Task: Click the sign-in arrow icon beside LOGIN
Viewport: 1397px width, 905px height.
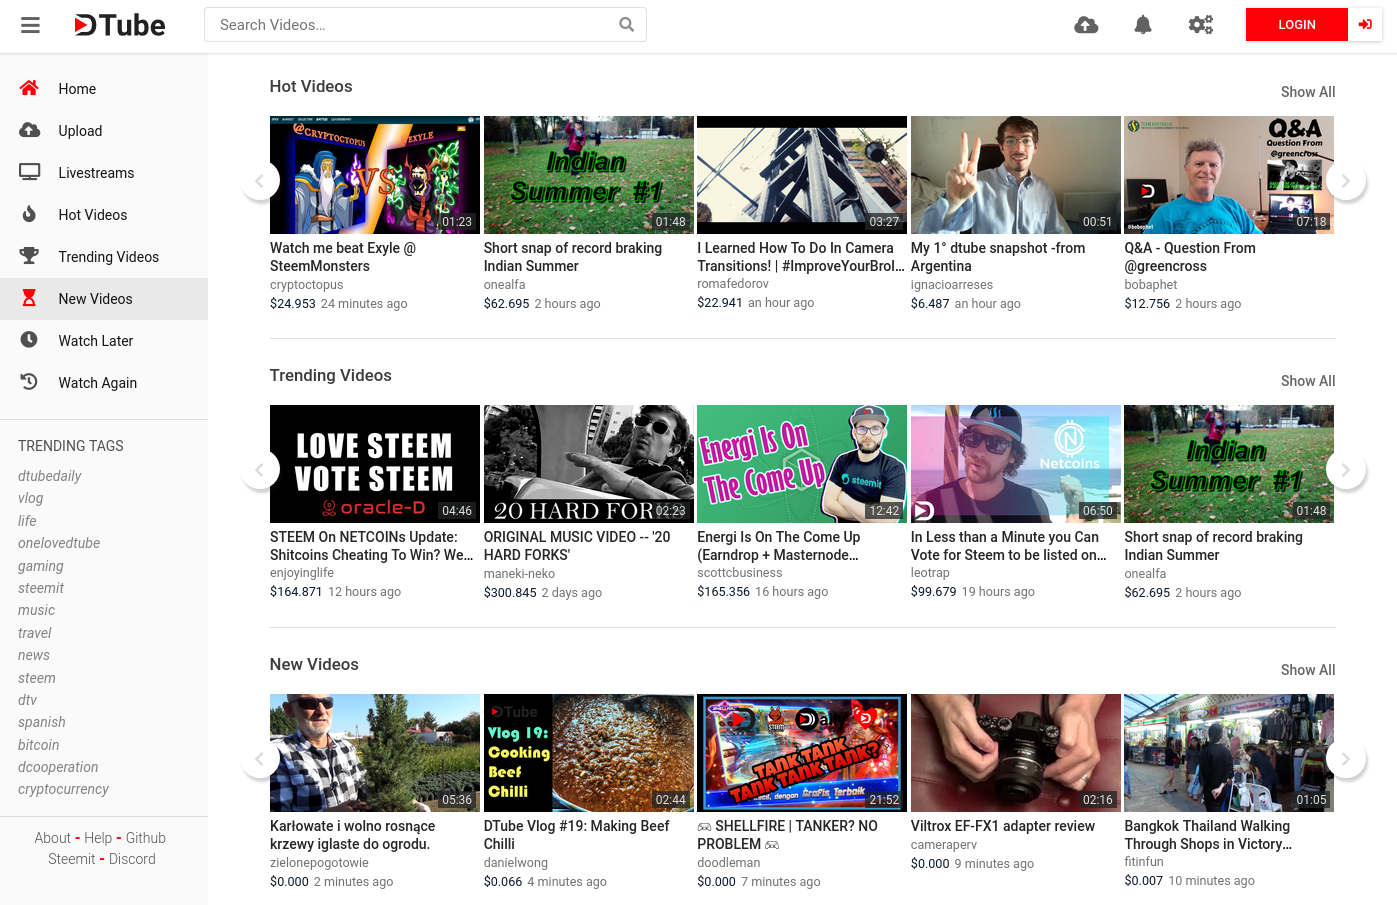Action: [x=1365, y=25]
